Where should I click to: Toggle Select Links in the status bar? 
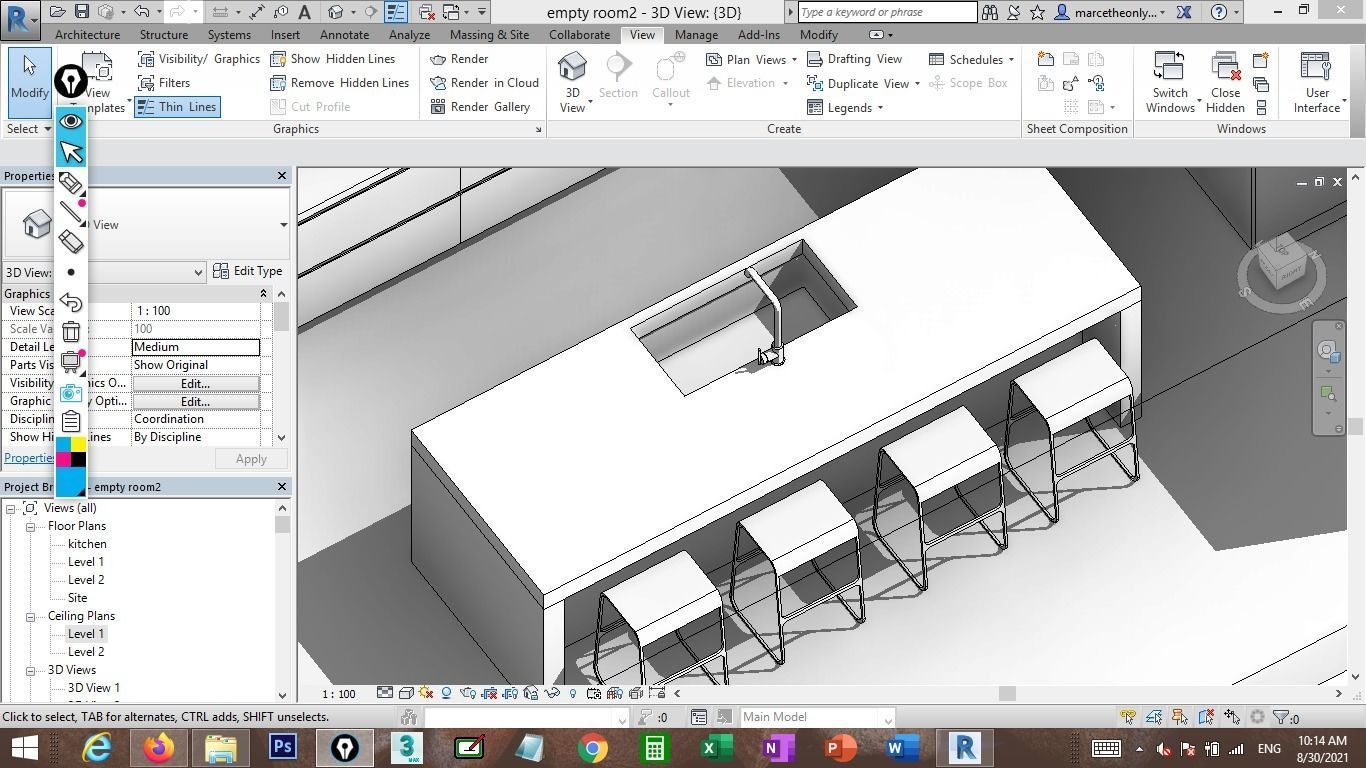(1128, 717)
